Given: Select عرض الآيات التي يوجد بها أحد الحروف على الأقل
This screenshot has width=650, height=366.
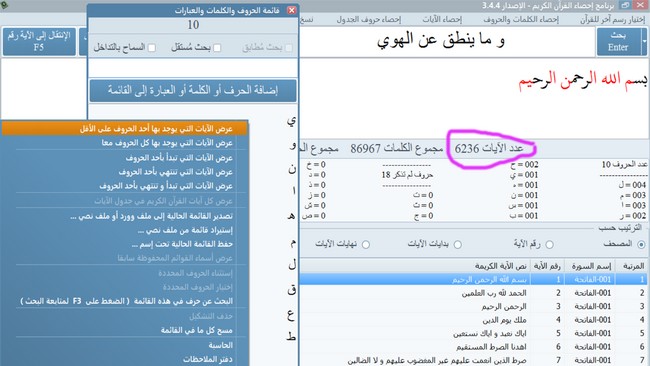Looking at the screenshot, I should [124, 128].
